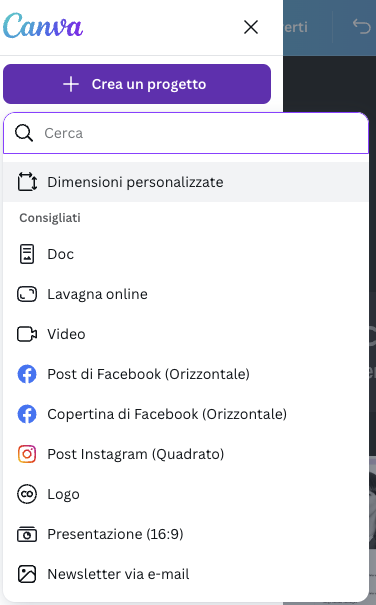Screen dimensions: 376x605
Task: Click the custom dimensions resize icon
Action: (x=27, y=182)
